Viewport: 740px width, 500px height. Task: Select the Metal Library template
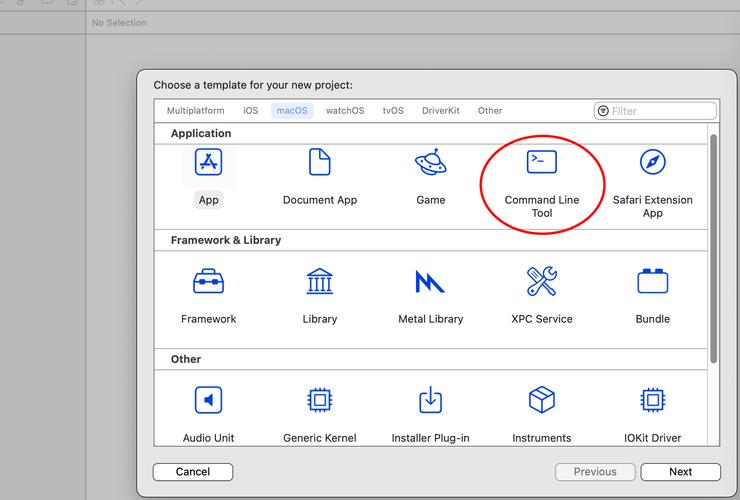[430, 282]
